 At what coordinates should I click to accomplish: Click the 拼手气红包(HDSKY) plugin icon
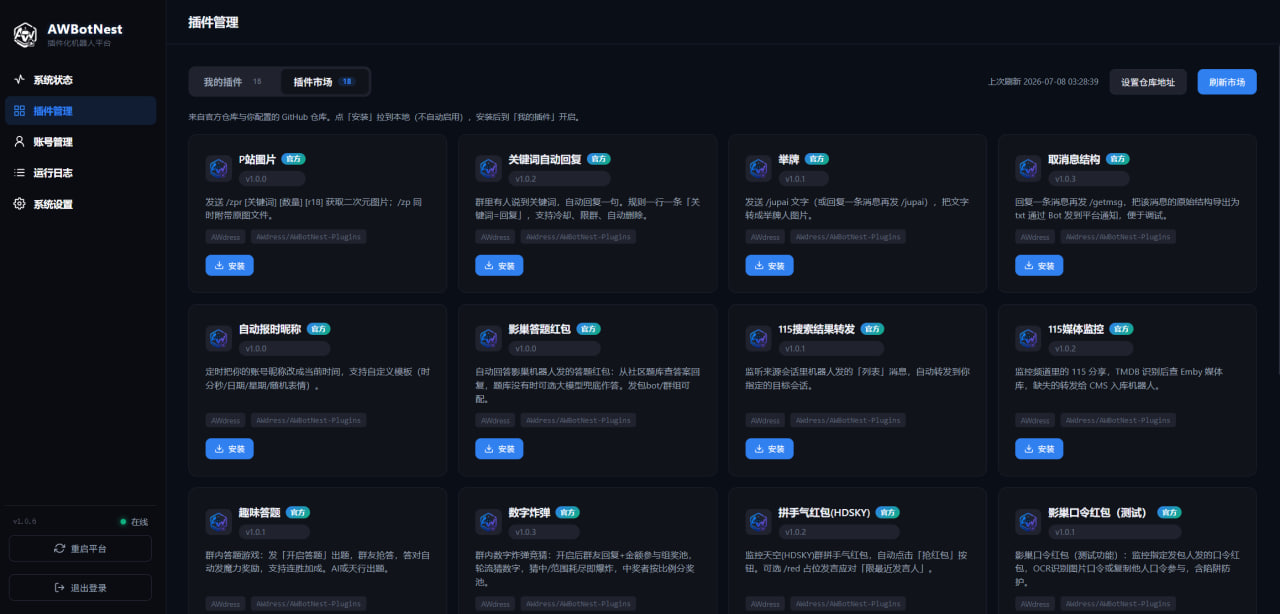click(758, 521)
